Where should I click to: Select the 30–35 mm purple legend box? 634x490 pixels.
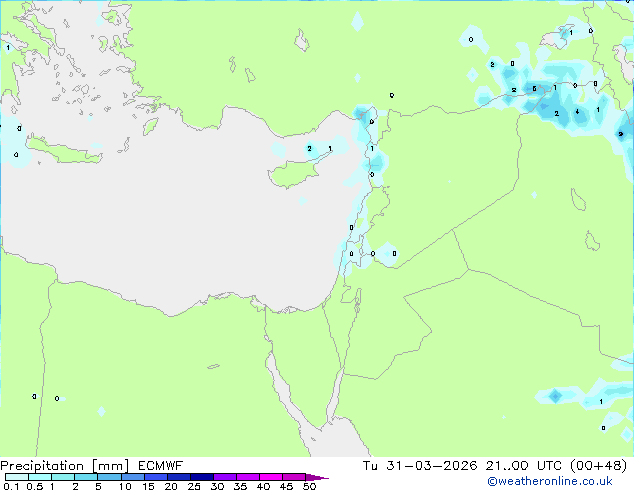coord(225,477)
